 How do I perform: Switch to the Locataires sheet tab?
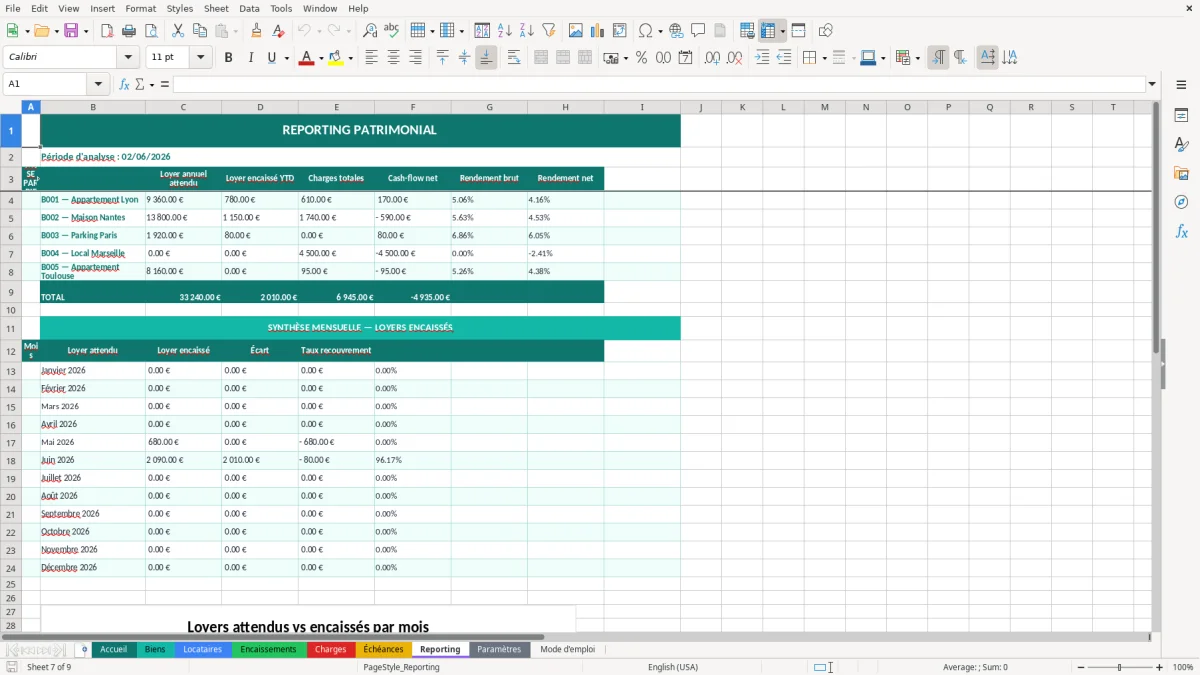coord(202,649)
